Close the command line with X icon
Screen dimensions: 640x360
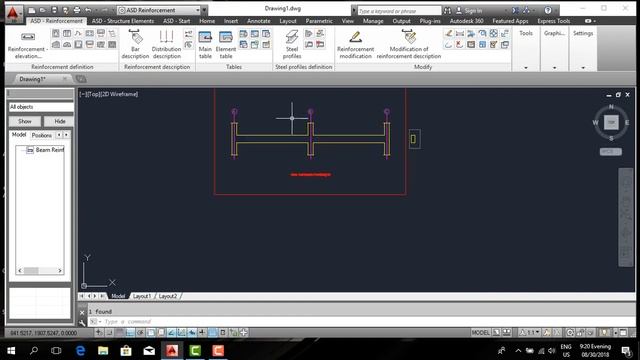(x=82, y=312)
